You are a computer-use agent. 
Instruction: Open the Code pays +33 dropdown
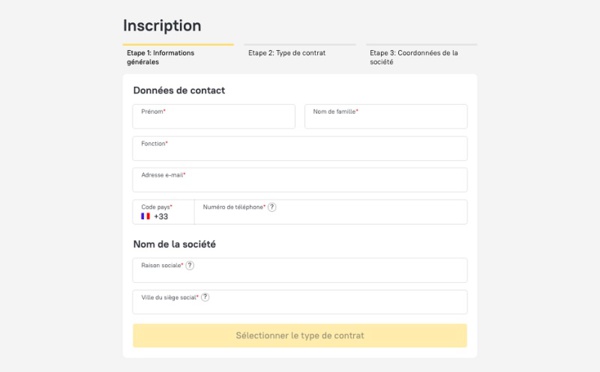[164, 212]
